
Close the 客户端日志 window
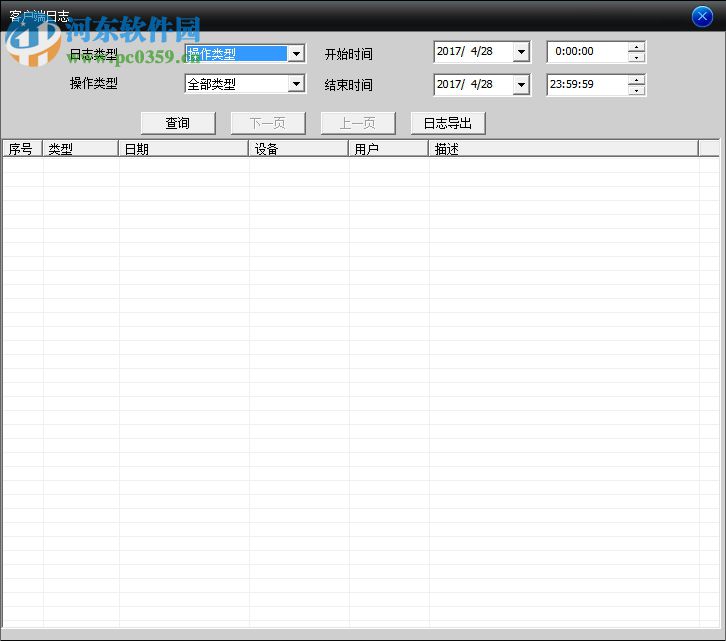702,17
